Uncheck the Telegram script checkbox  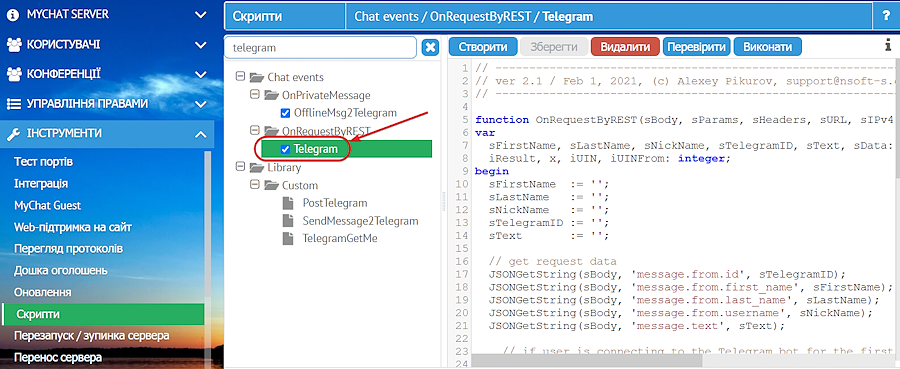(x=285, y=149)
